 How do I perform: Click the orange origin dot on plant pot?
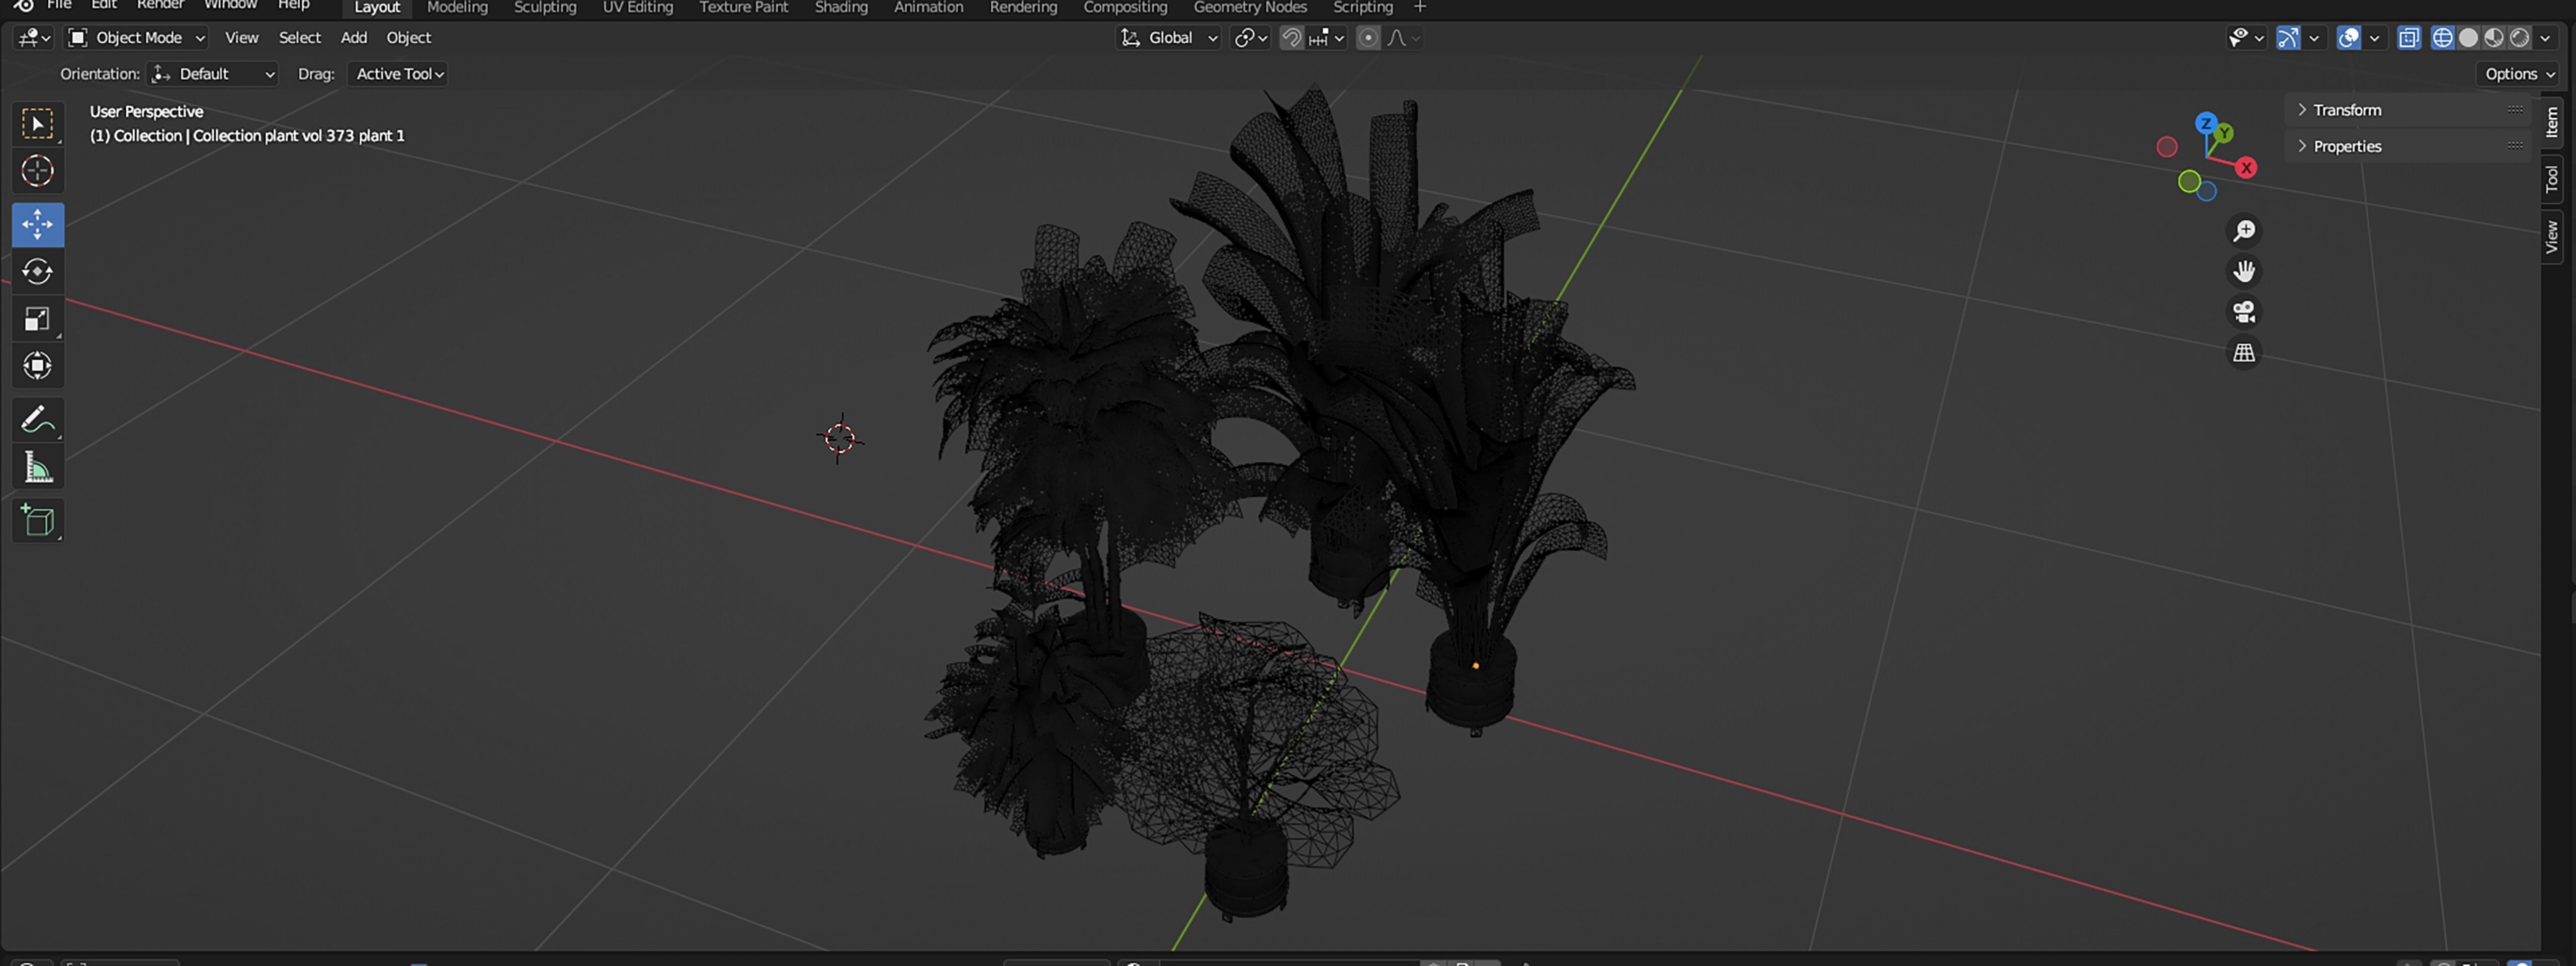pos(1475,666)
